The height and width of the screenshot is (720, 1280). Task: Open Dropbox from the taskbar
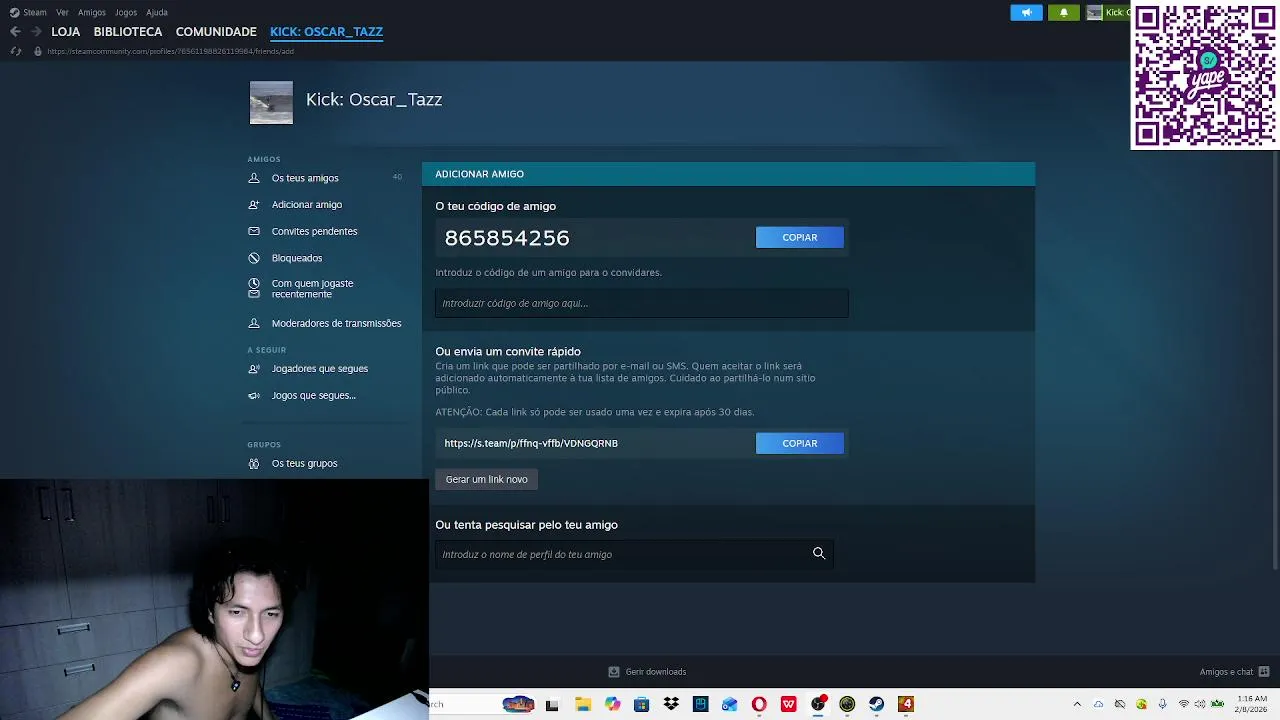(671, 704)
